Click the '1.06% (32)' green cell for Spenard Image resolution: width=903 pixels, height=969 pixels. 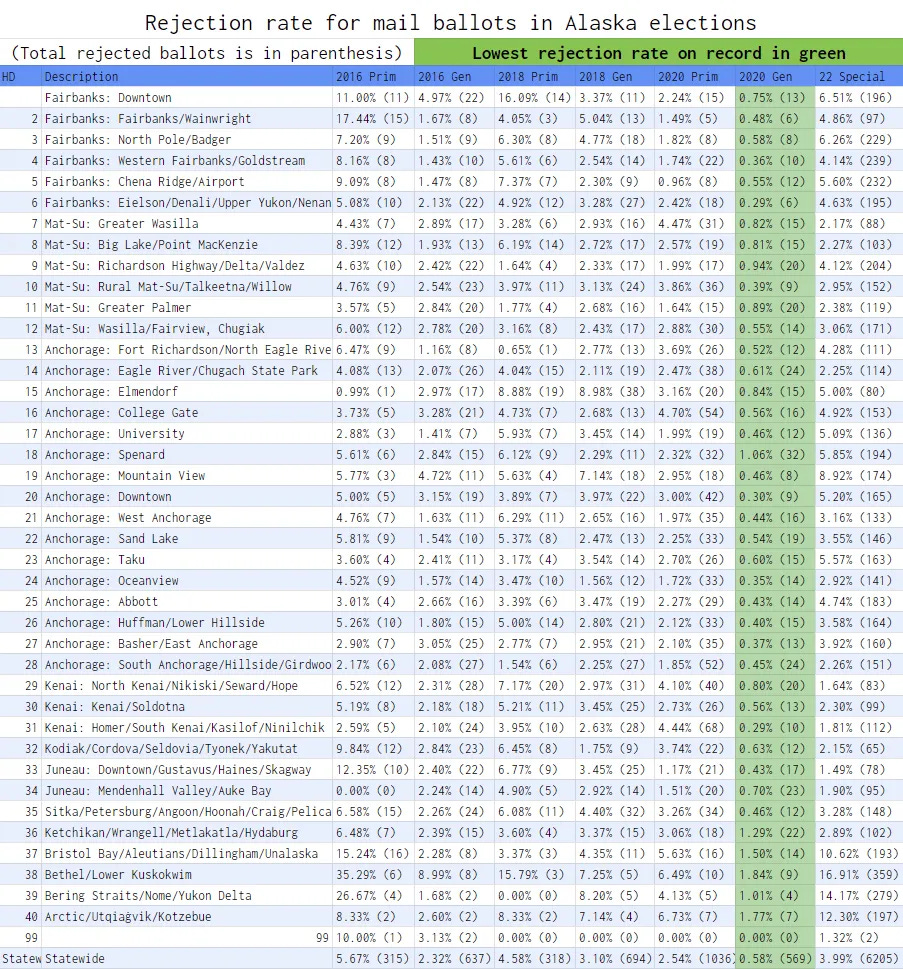click(x=775, y=455)
